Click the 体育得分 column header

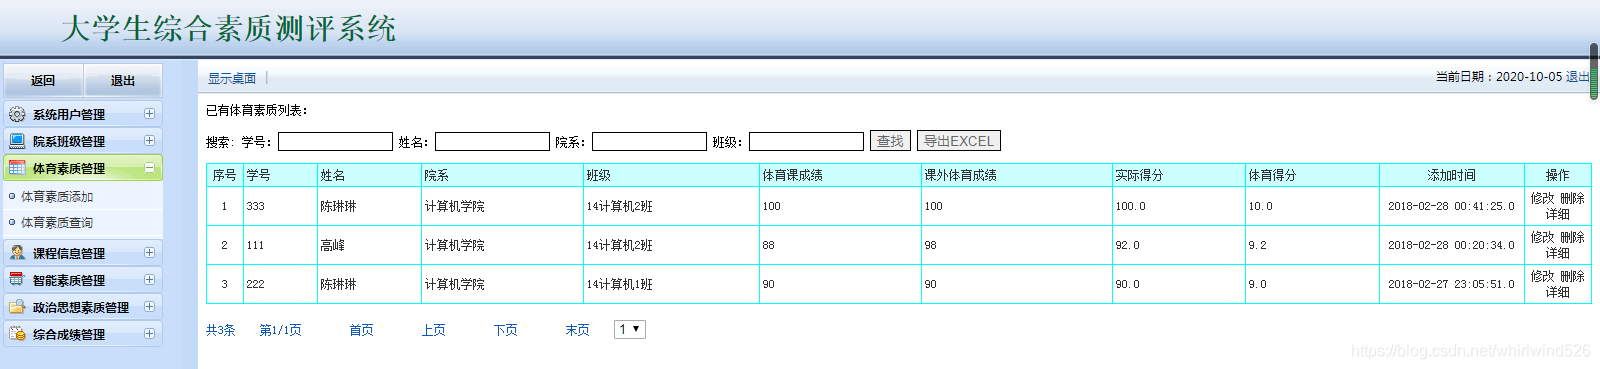[x=1312, y=175]
